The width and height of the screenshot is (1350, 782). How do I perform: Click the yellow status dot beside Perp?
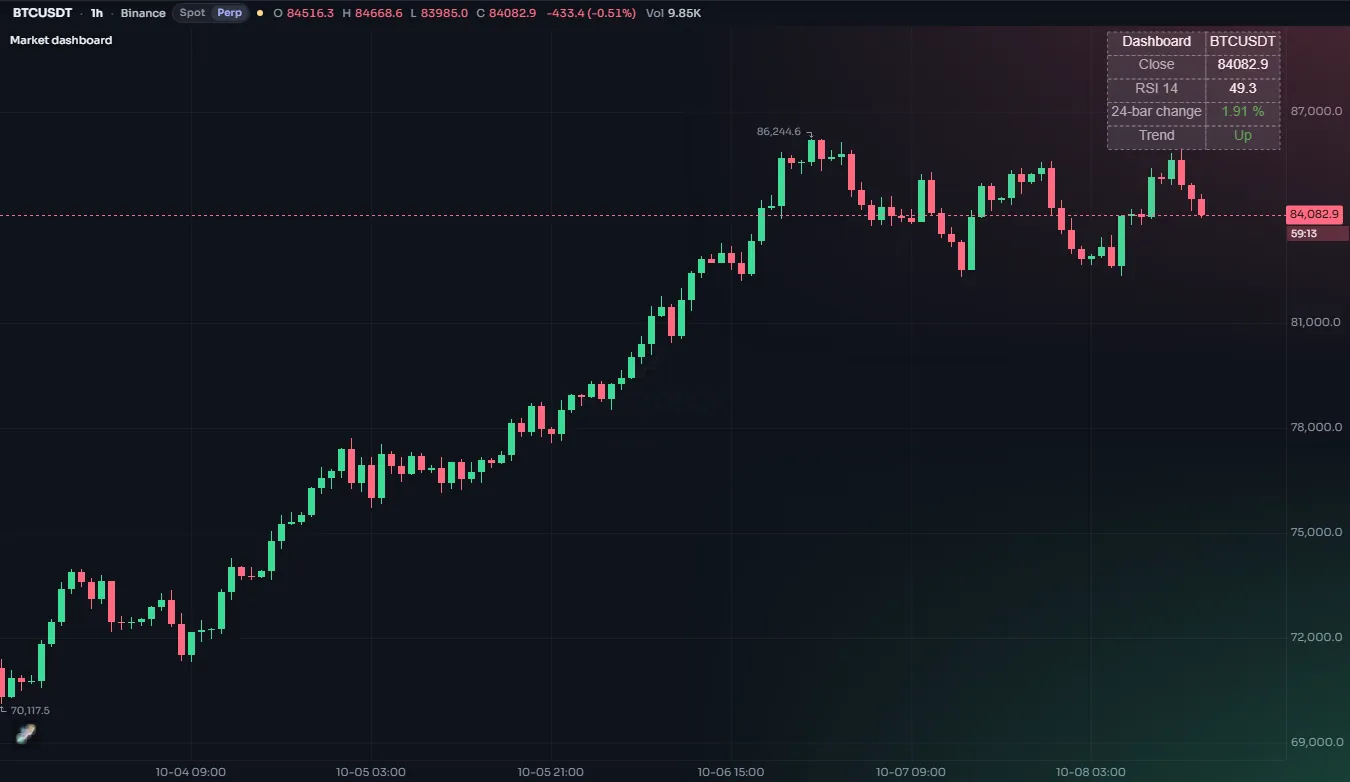260,13
